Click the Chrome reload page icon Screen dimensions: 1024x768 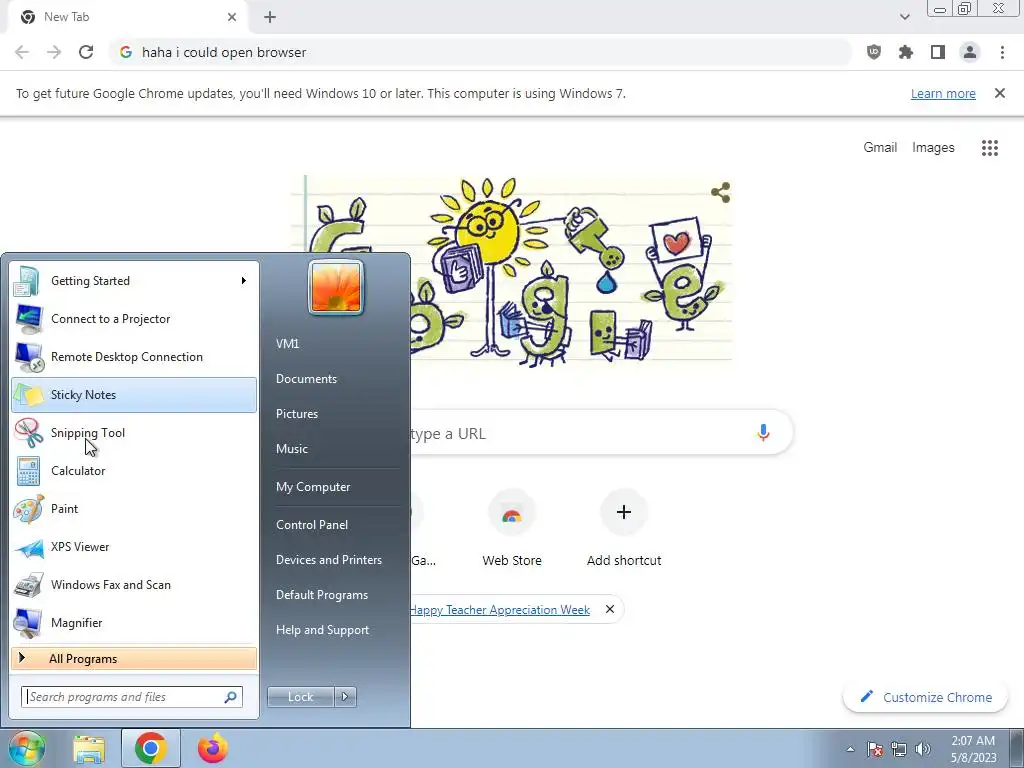tap(86, 52)
